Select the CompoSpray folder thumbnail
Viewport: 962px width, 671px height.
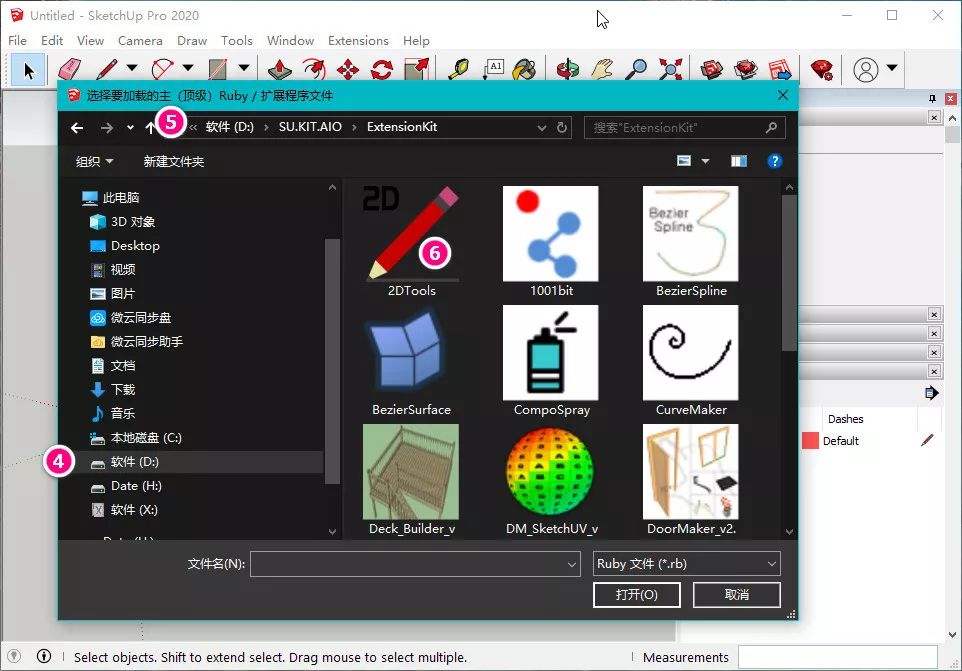(551, 361)
